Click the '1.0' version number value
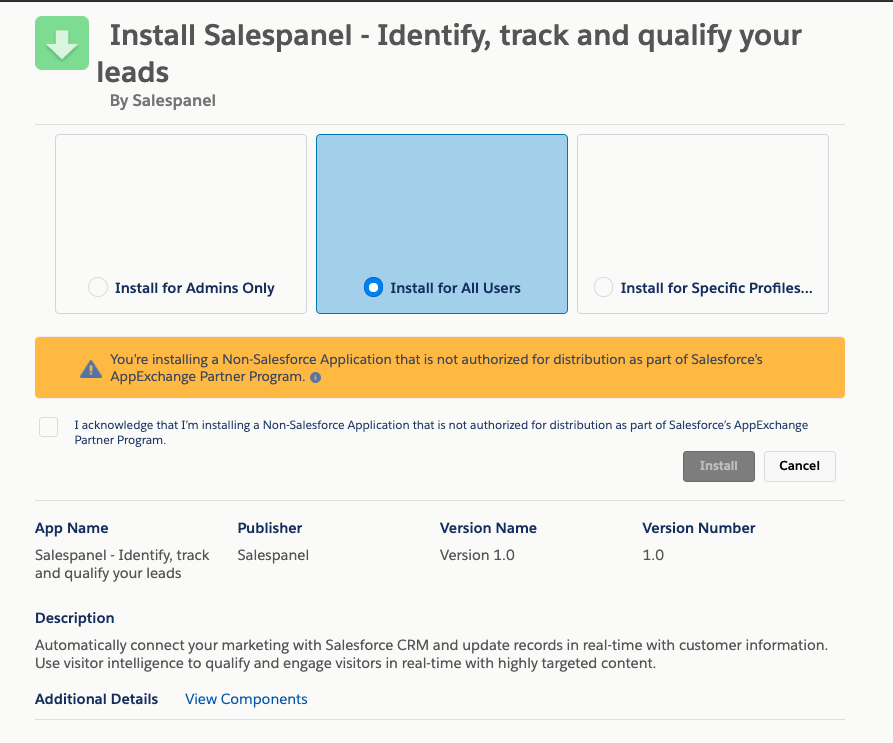 pos(653,555)
